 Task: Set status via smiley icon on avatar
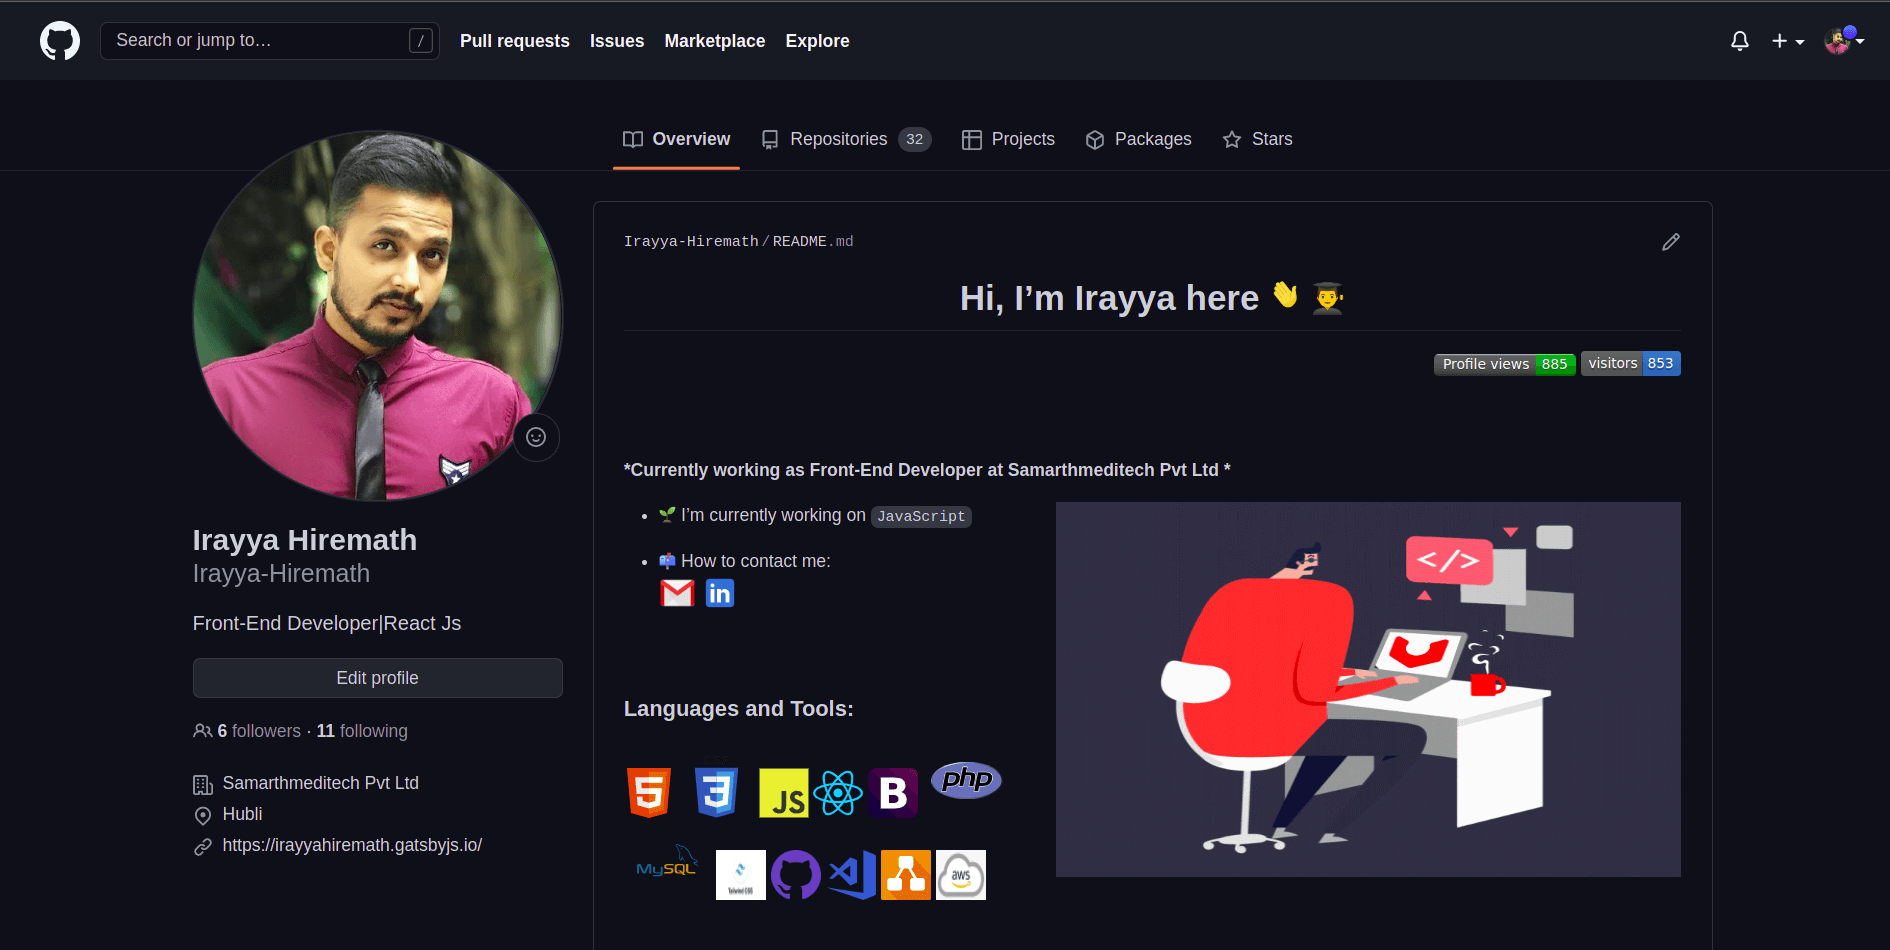(x=536, y=437)
